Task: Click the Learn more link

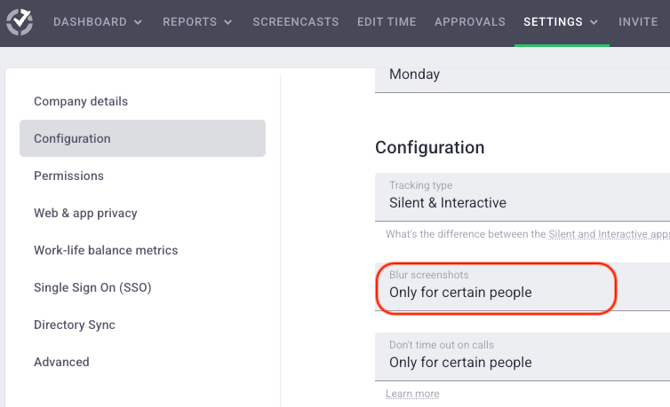Action: [x=412, y=394]
